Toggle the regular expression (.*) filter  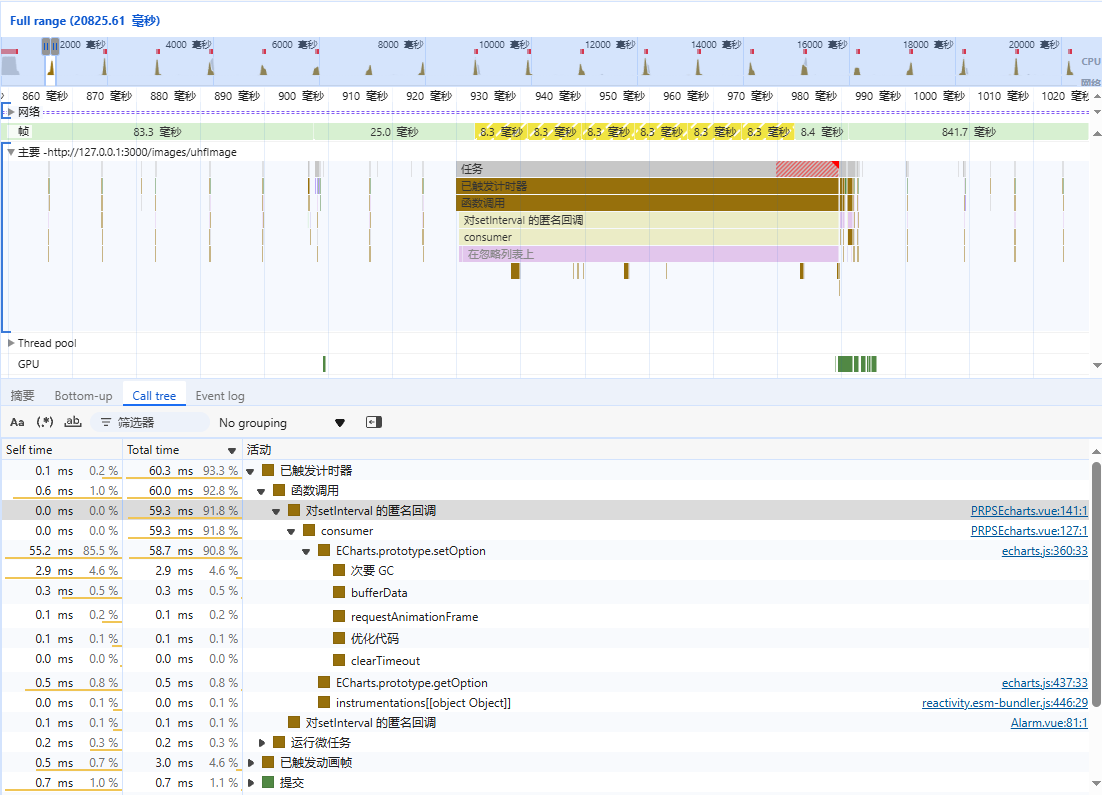45,422
